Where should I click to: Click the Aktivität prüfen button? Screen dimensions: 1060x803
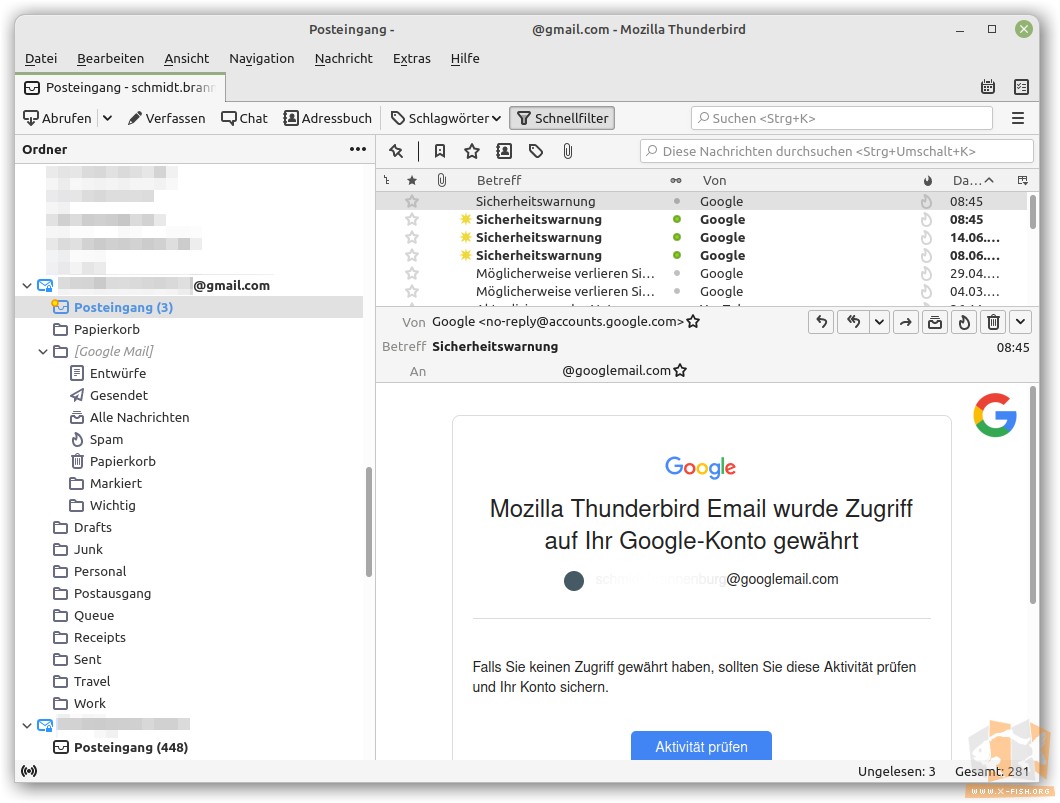tap(701, 746)
